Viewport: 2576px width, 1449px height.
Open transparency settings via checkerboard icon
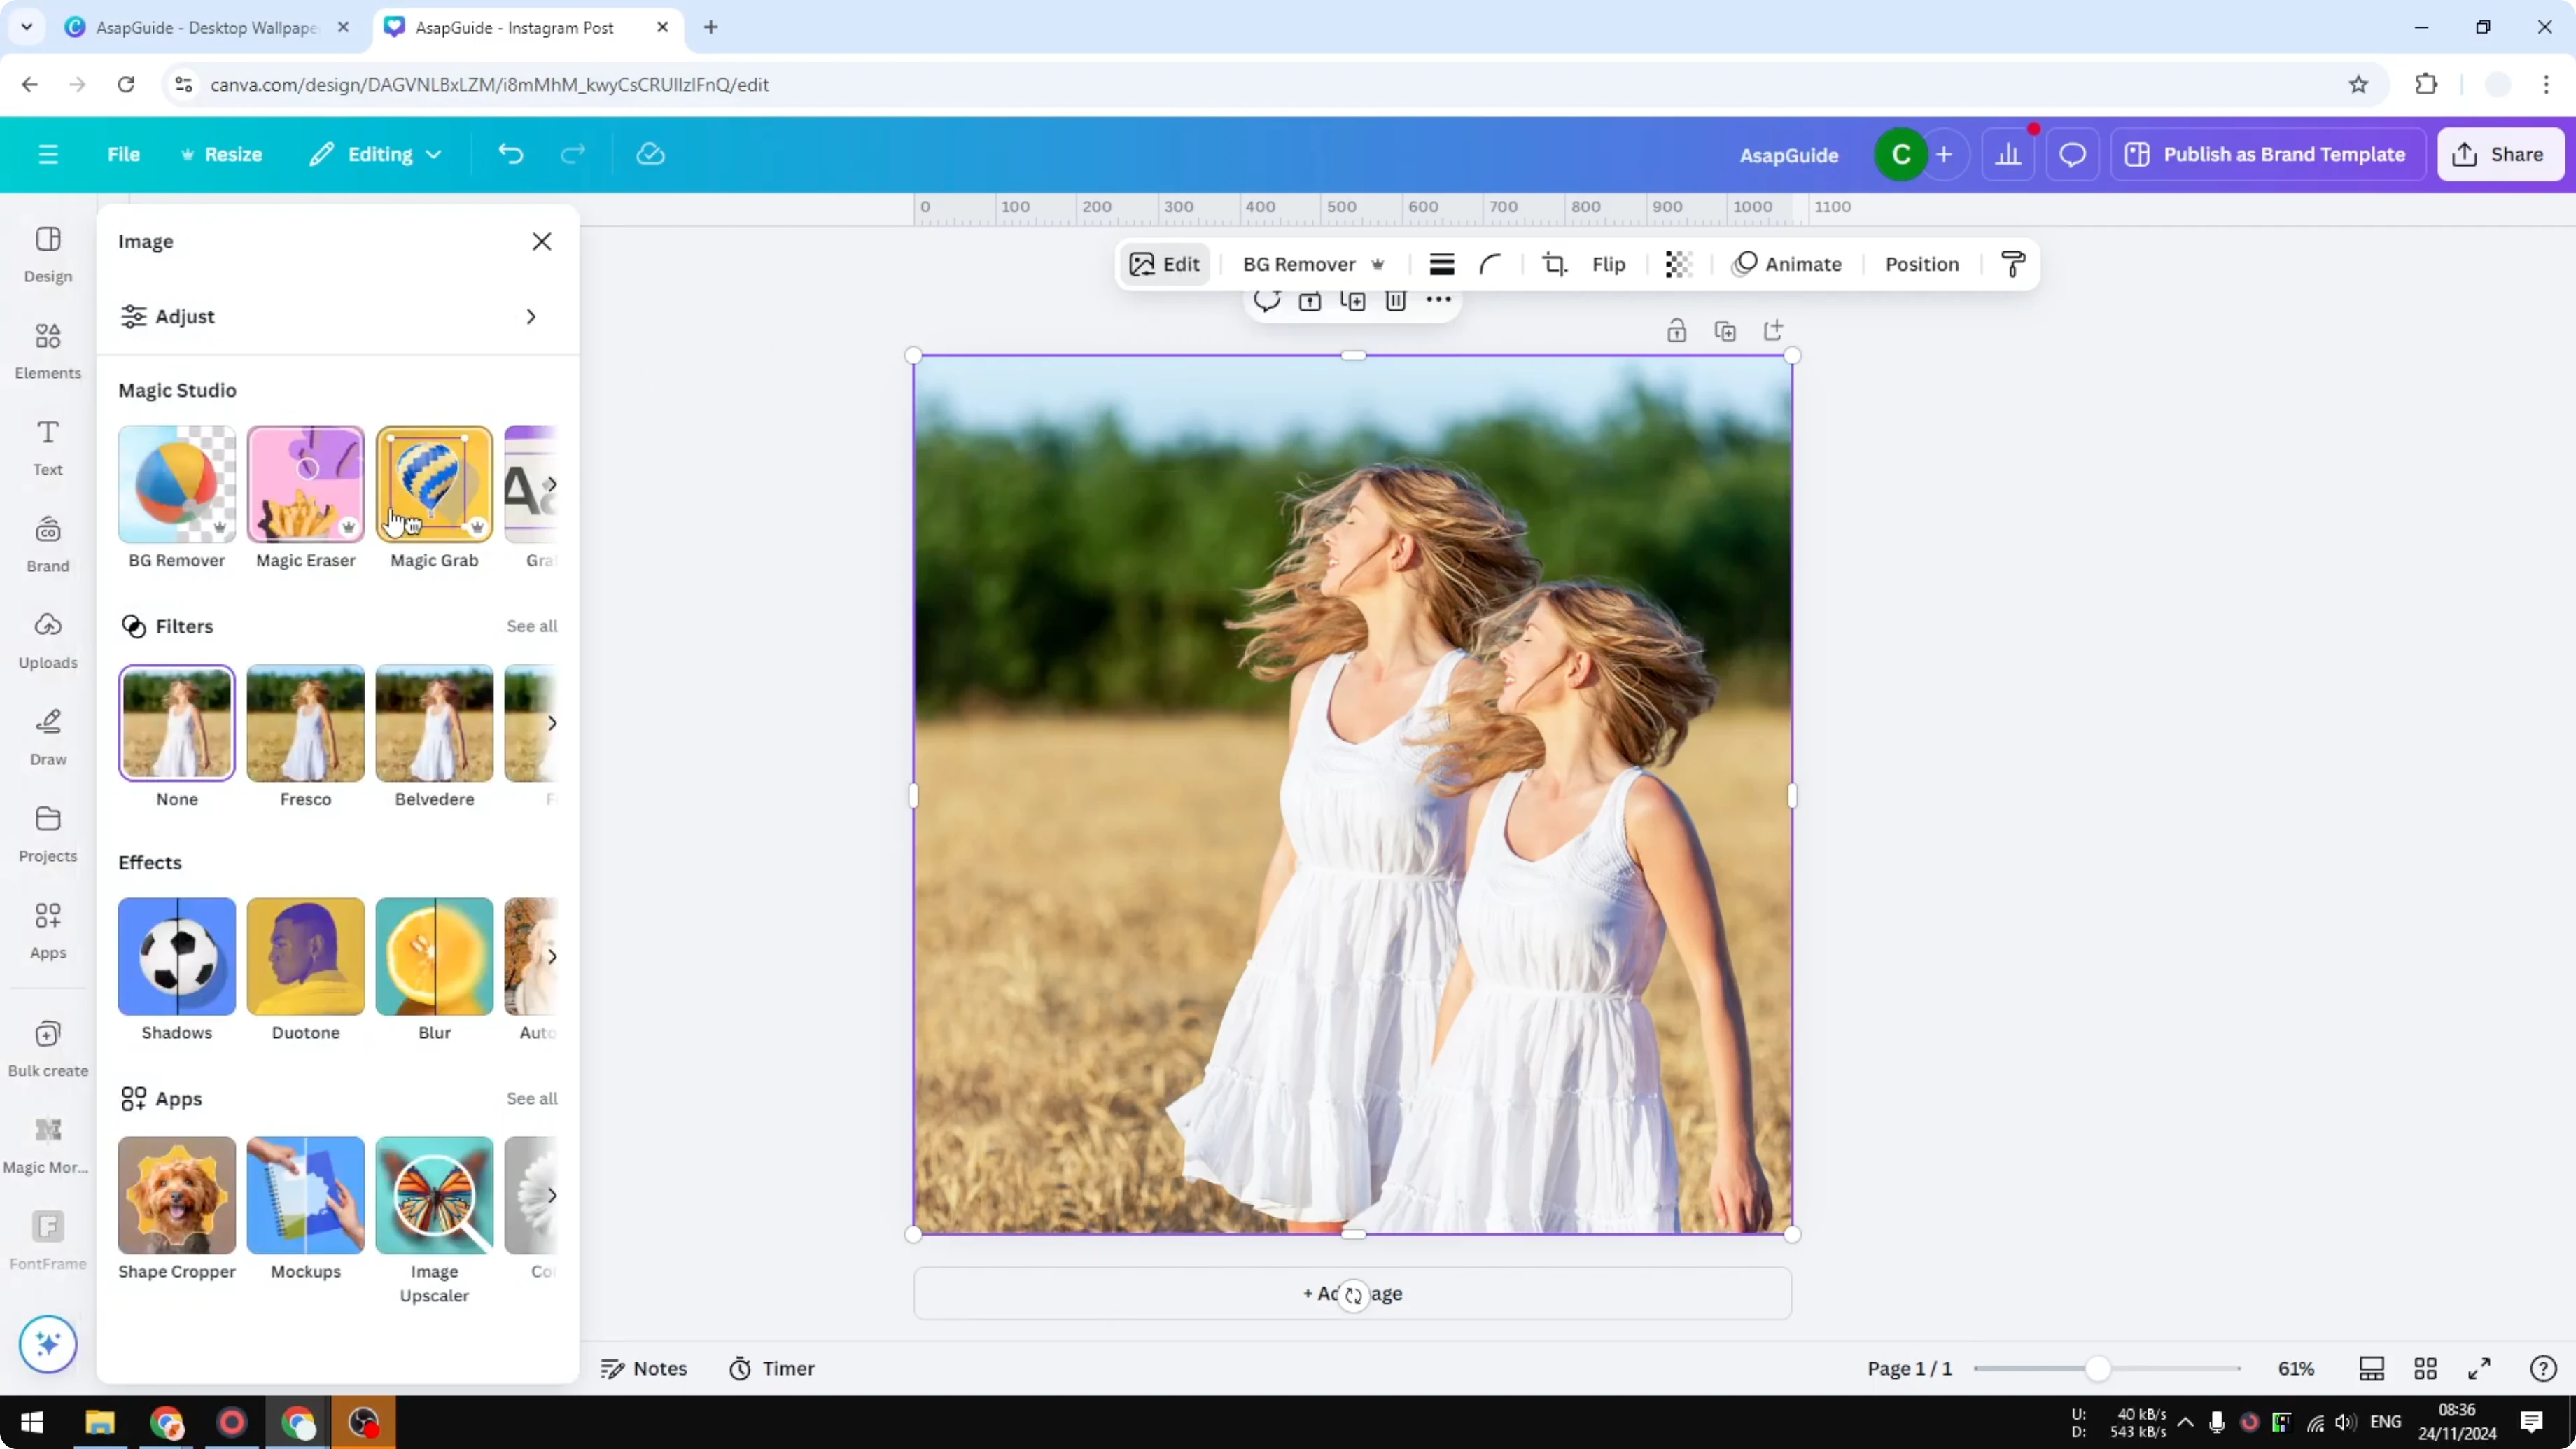tap(1677, 264)
